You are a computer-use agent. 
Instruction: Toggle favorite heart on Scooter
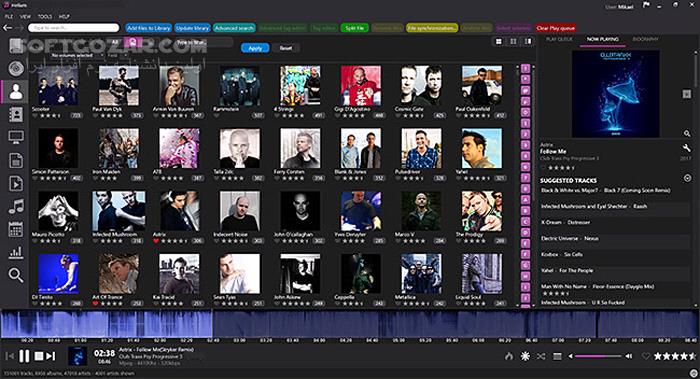click(x=34, y=116)
